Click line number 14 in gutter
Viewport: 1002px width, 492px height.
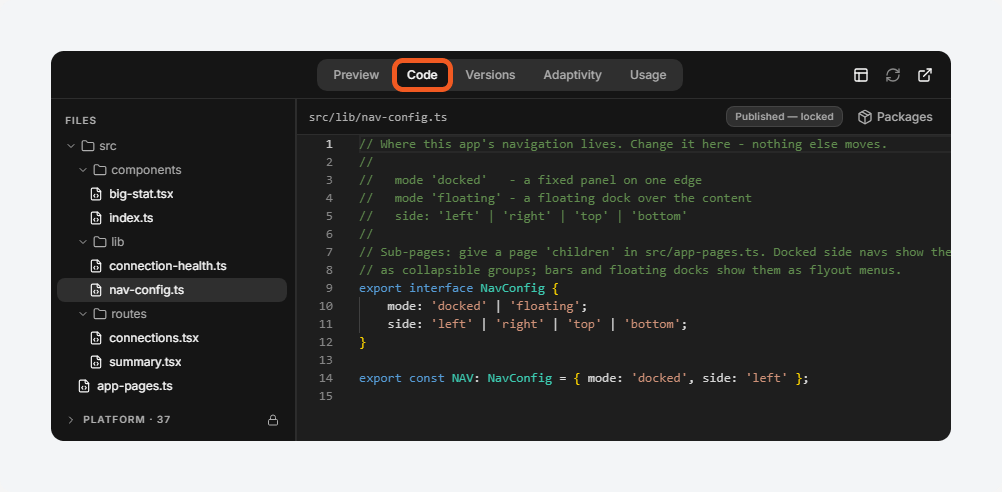pyautogui.click(x=326, y=378)
